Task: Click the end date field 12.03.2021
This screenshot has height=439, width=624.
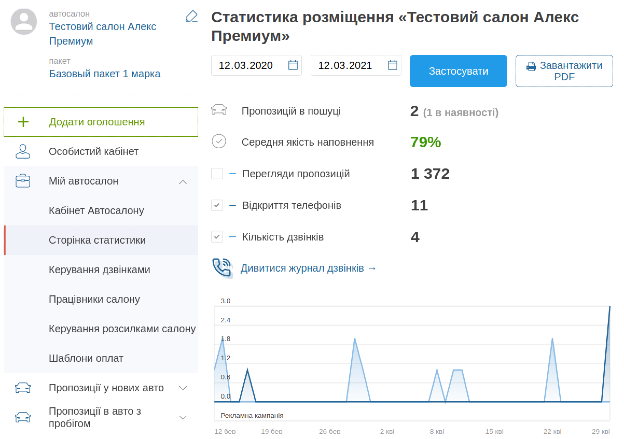Action: 356,65
